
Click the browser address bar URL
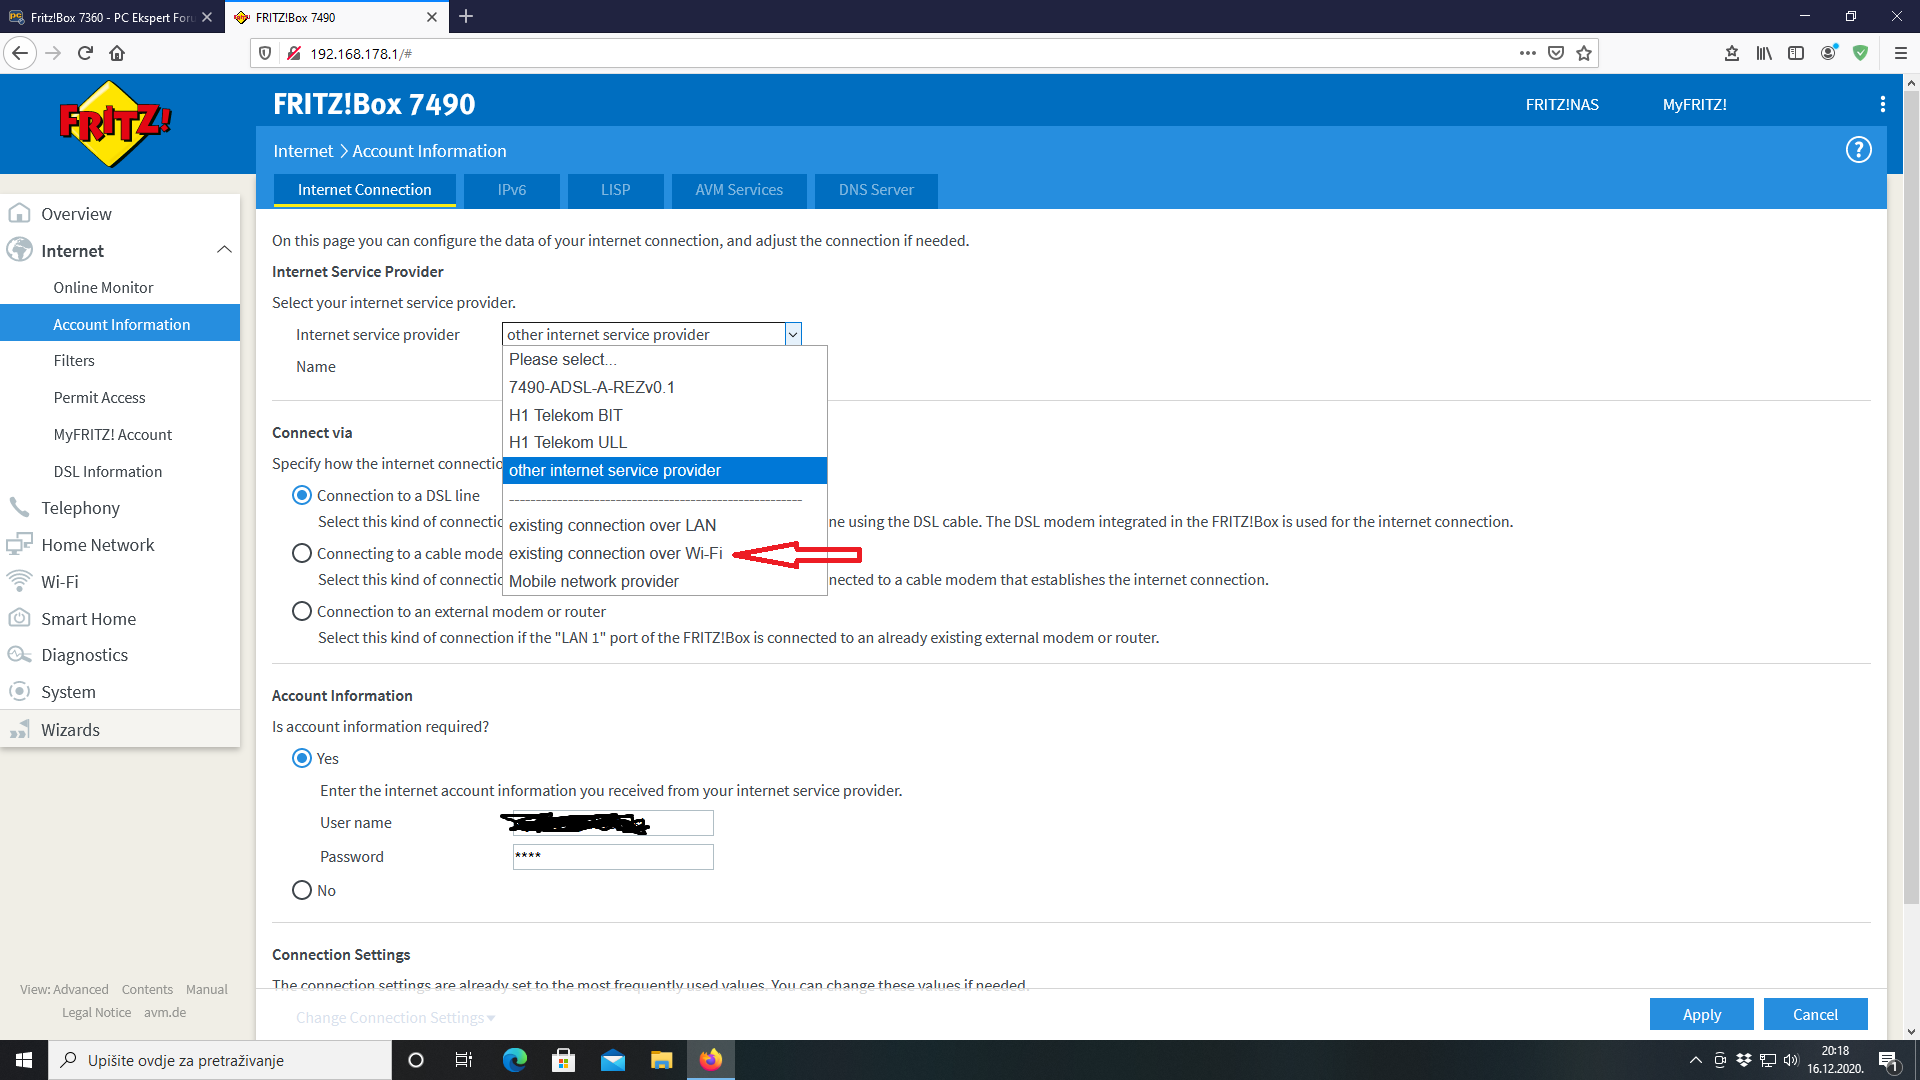point(361,53)
